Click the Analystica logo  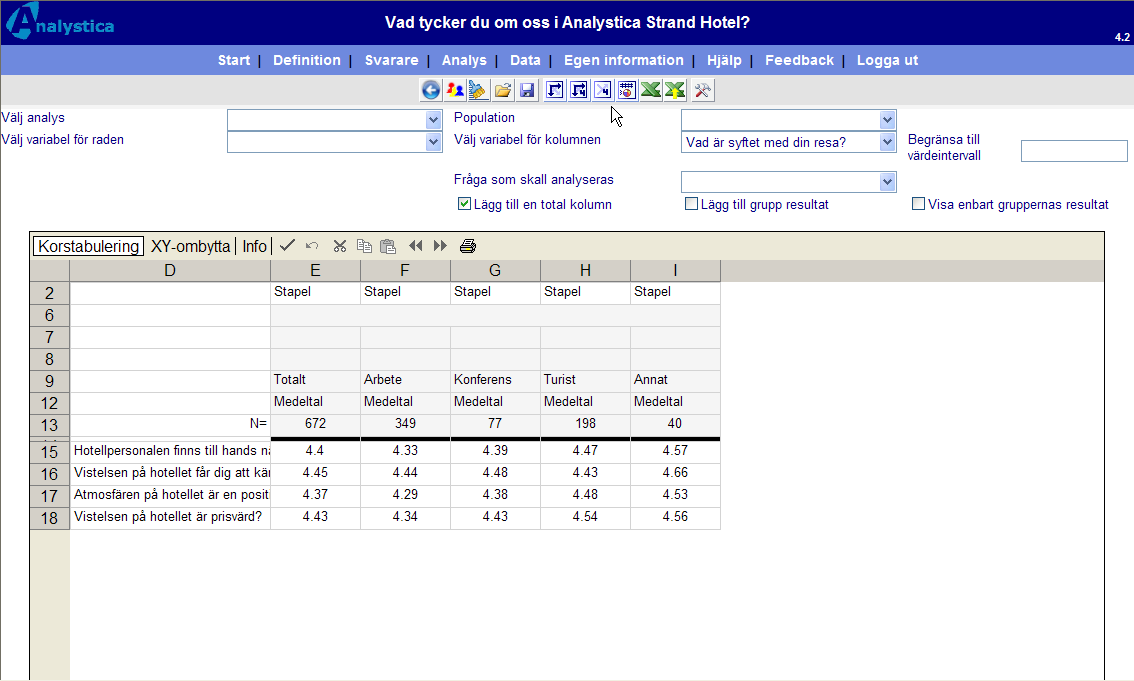point(59,22)
